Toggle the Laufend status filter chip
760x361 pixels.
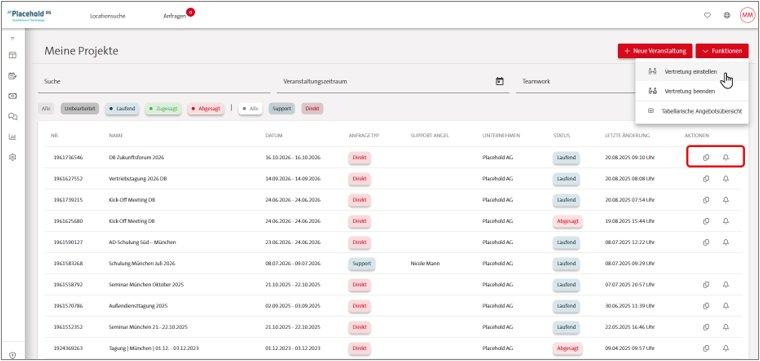click(122, 109)
